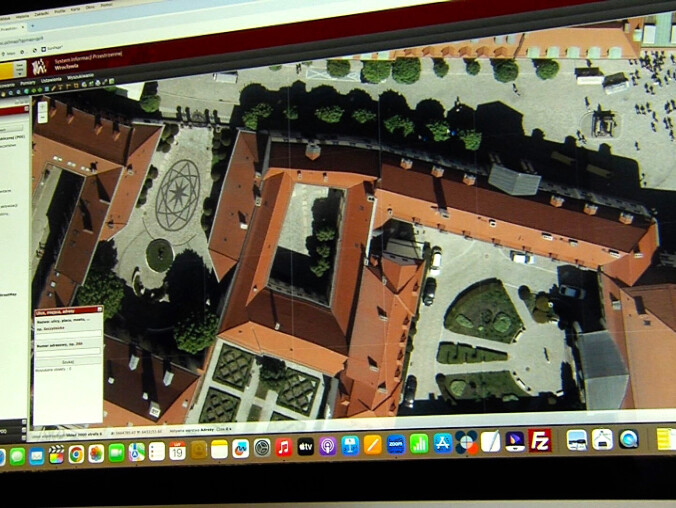
Task: Click the address number input field
Action: pos(68,351)
